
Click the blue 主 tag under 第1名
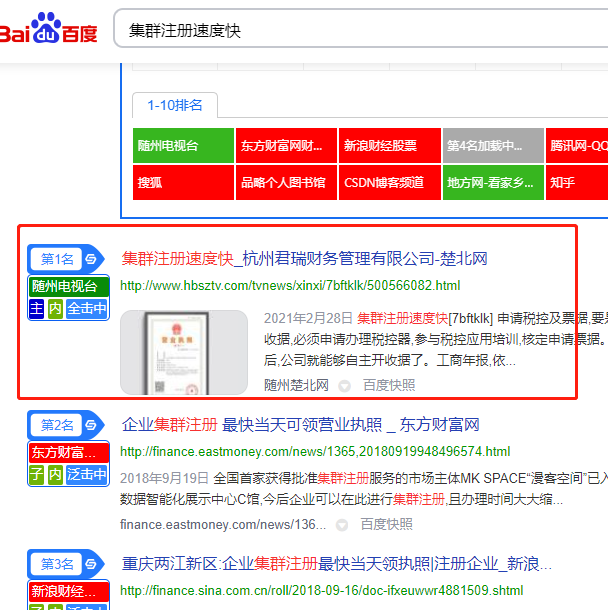click(x=37, y=309)
